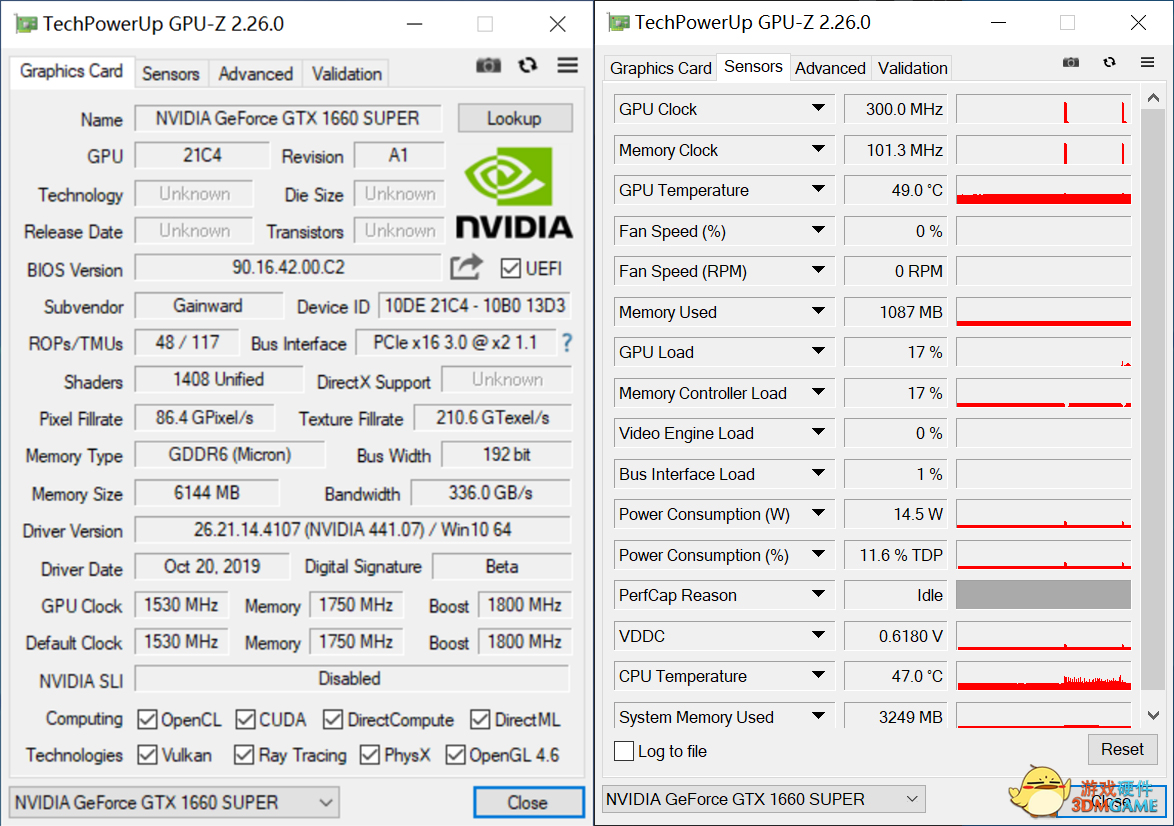
Task: Open the GPU Clock sensor dropdown
Action: (x=818, y=109)
